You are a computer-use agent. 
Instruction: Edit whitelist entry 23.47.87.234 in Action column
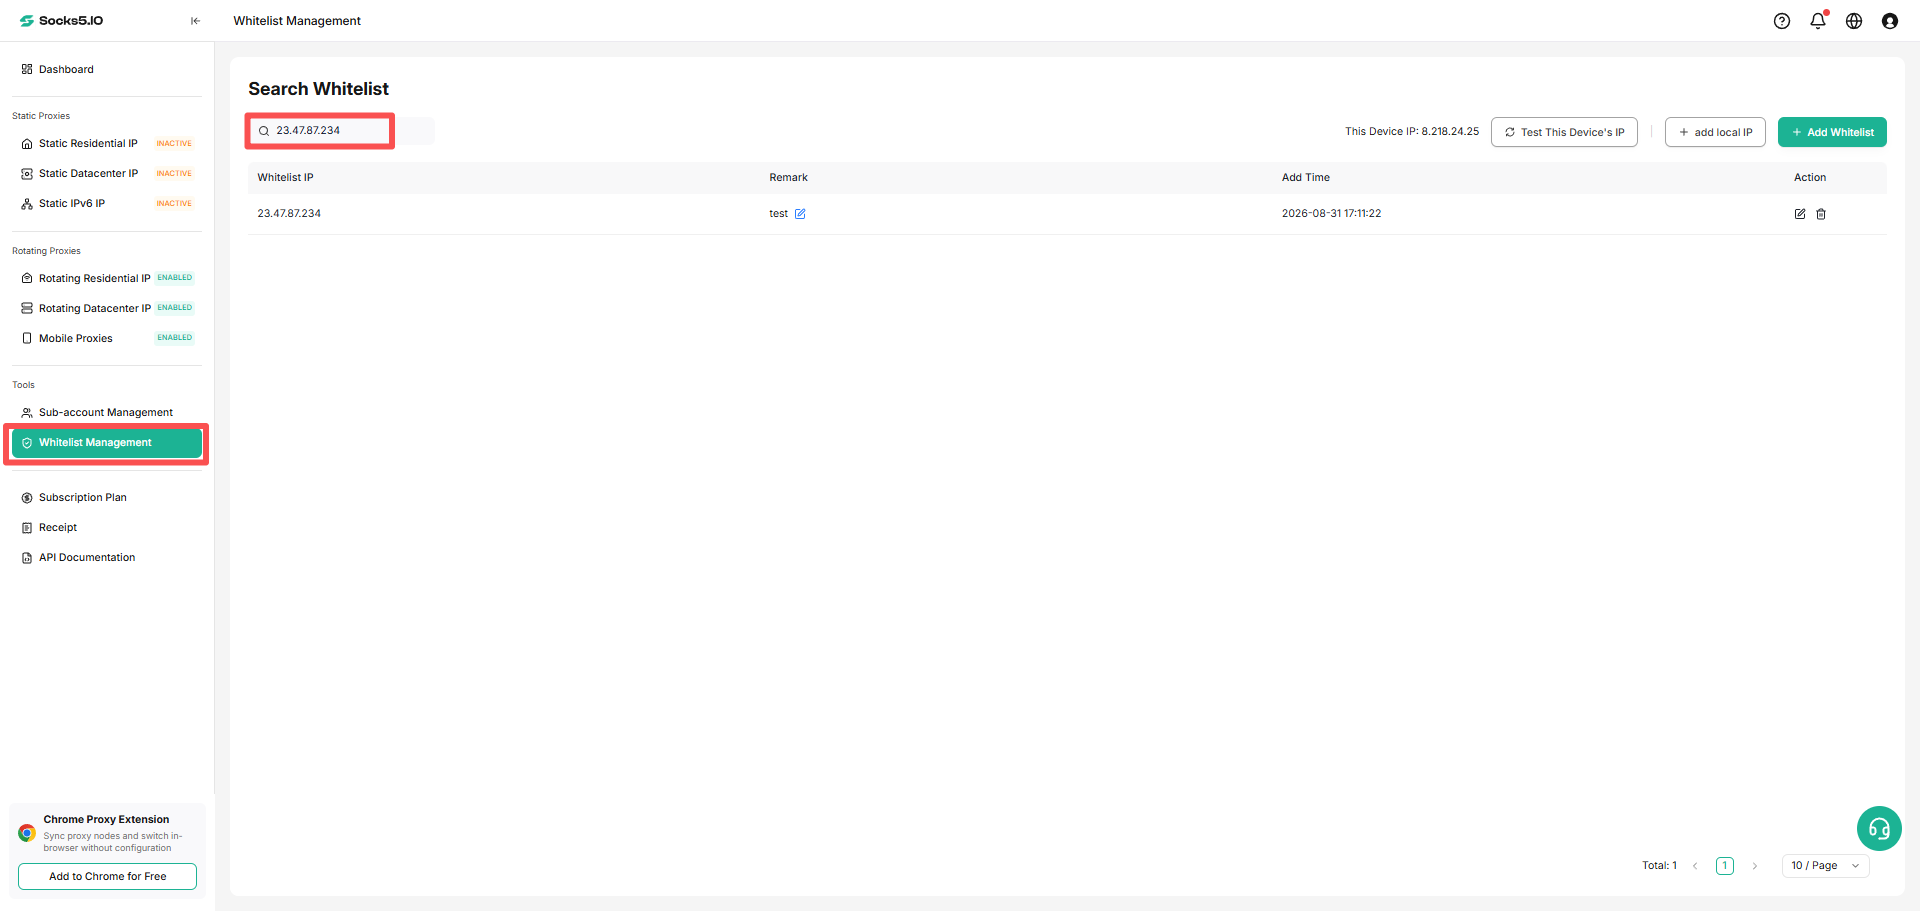coord(1800,214)
